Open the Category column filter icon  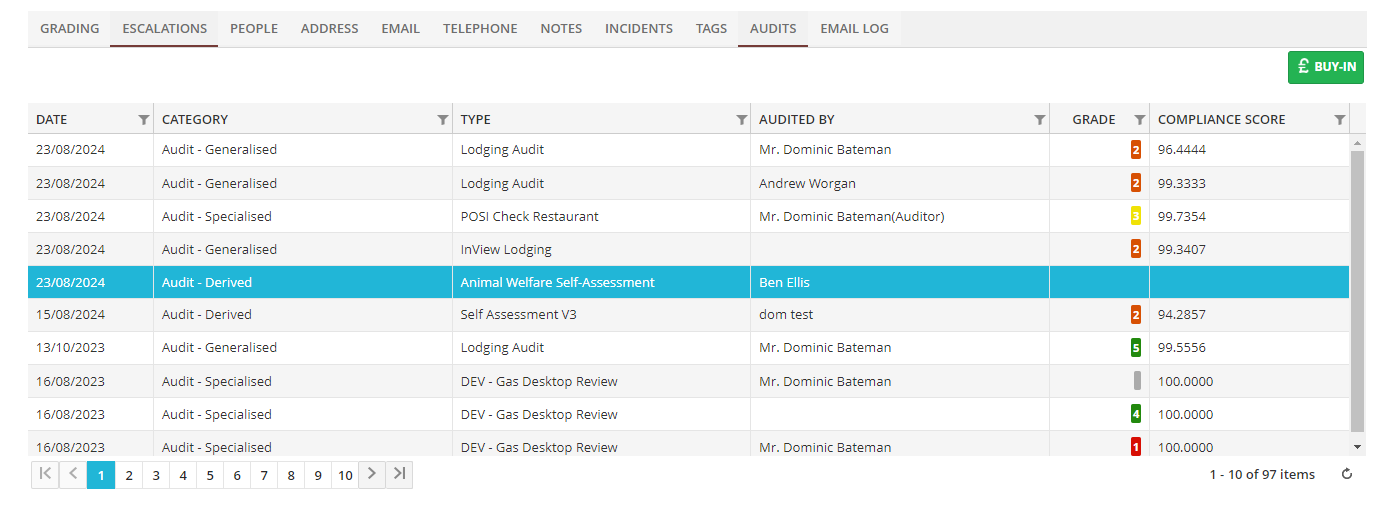pos(442,120)
